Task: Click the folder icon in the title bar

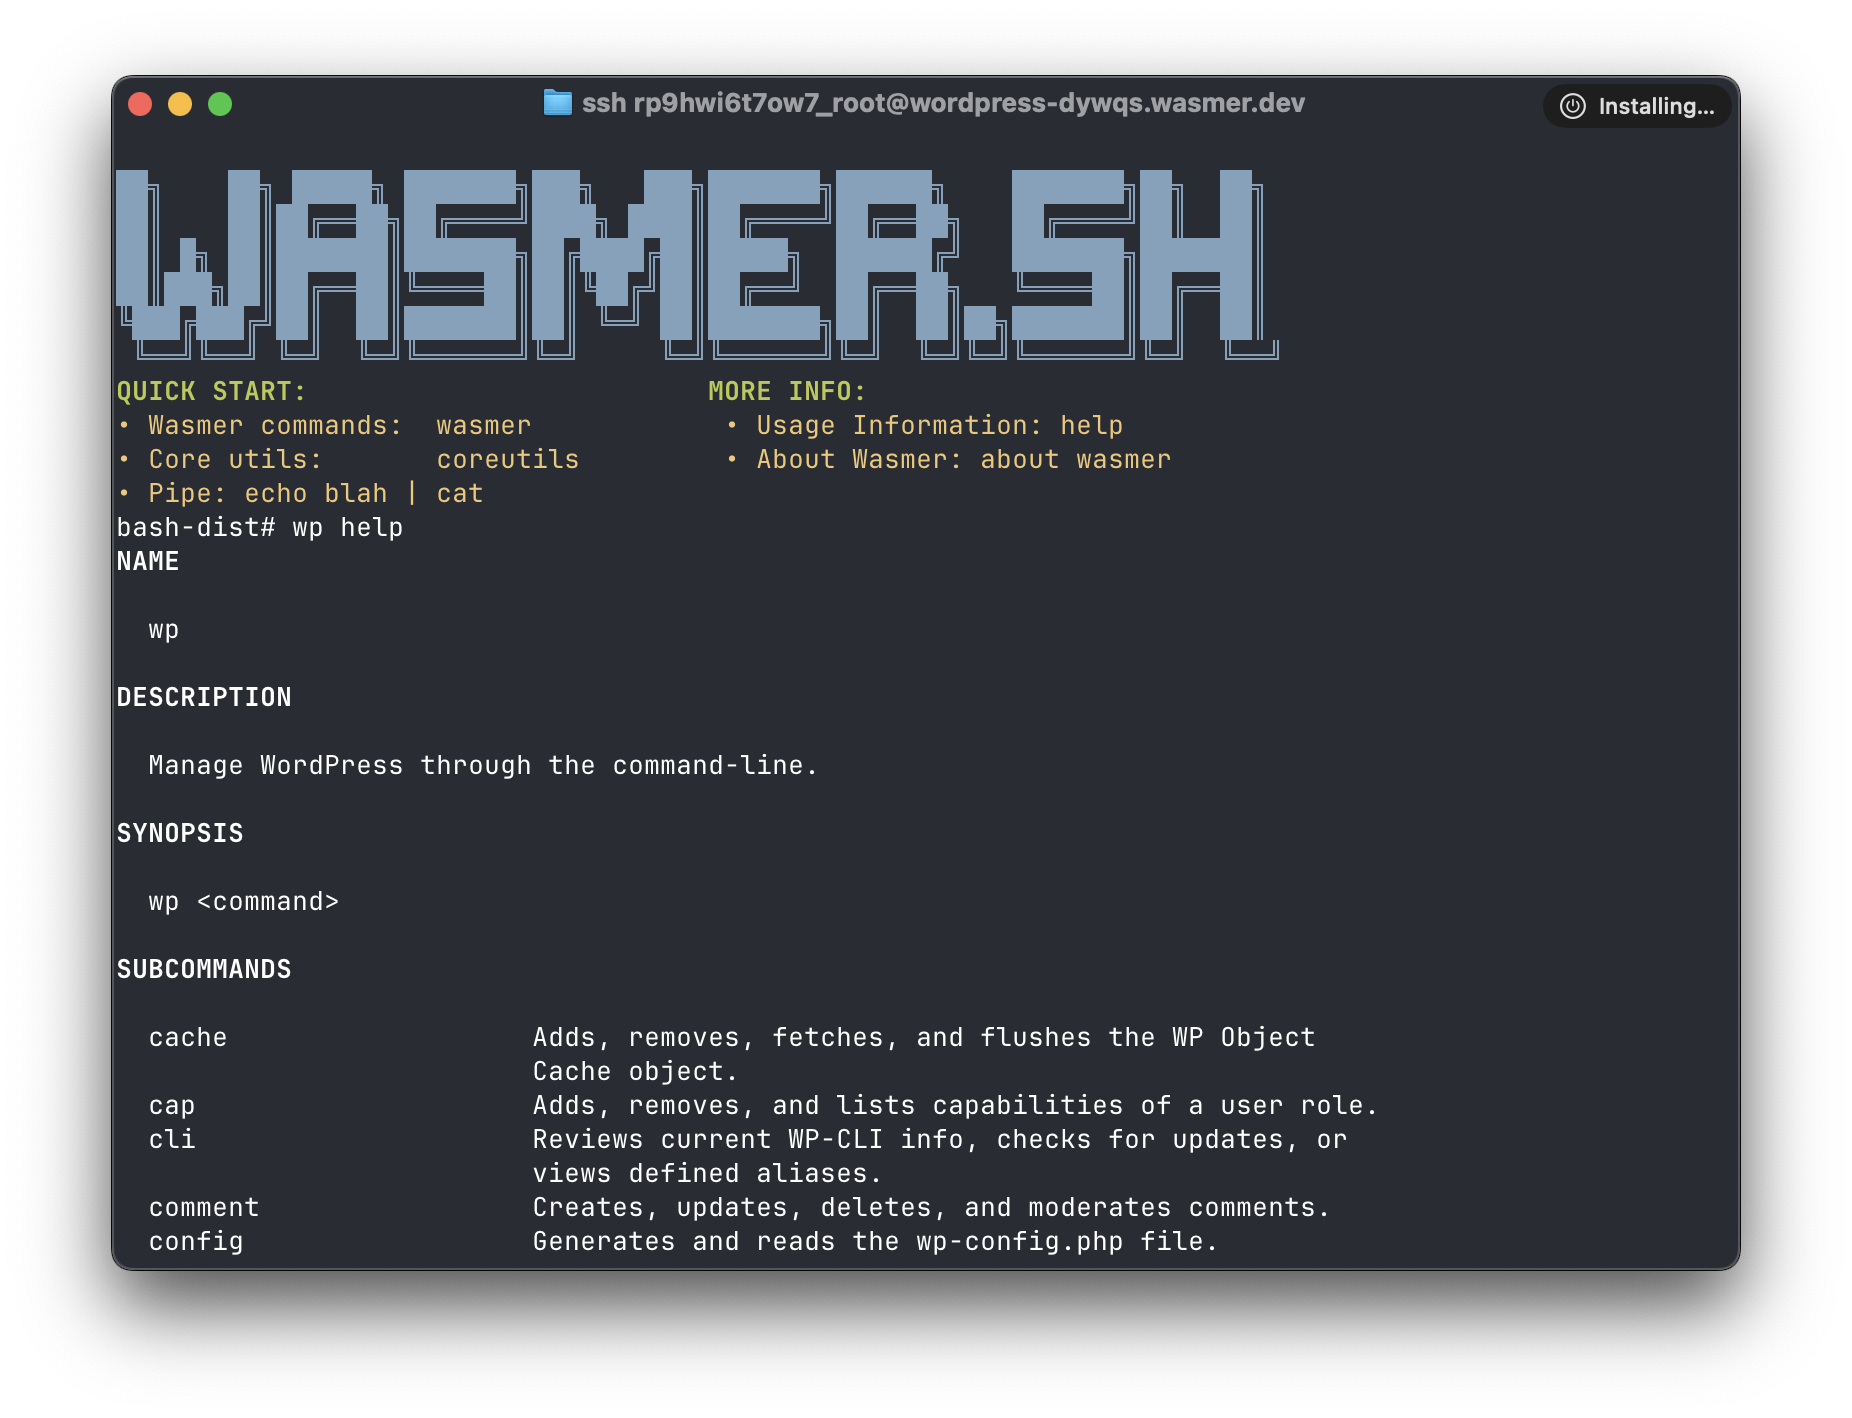Action: [557, 103]
